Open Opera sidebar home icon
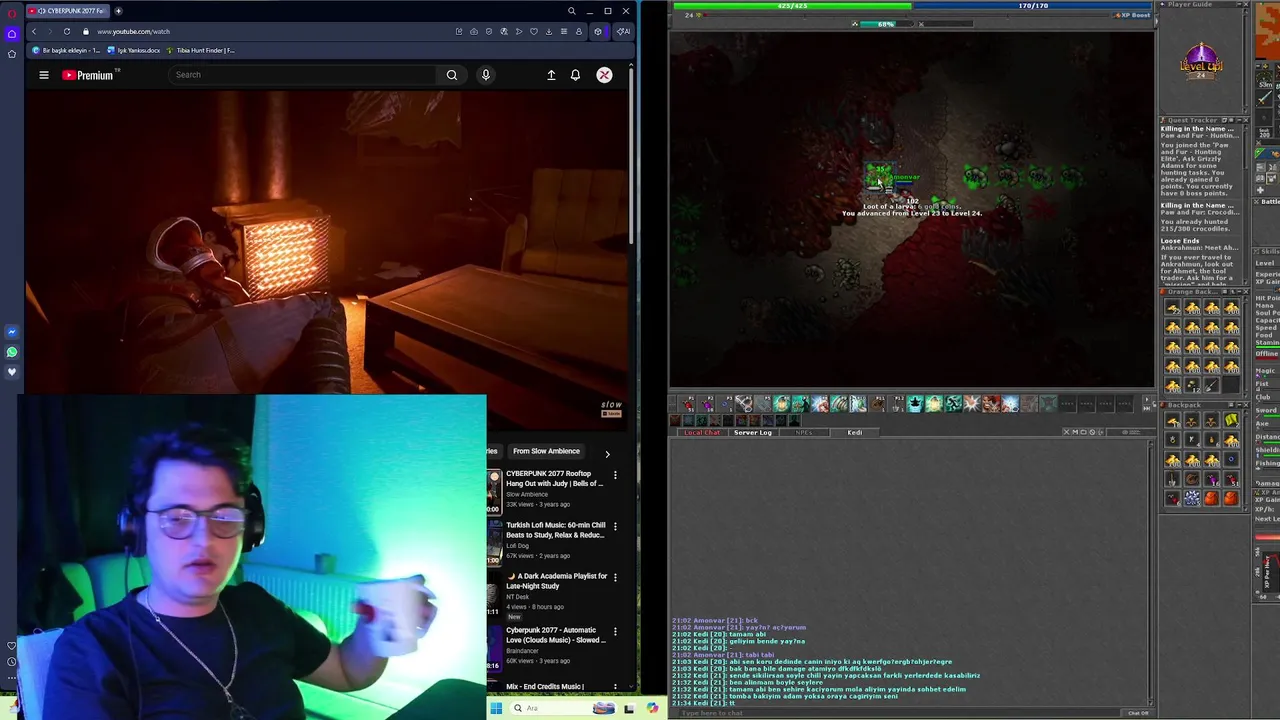The image size is (1280, 720). [12, 34]
